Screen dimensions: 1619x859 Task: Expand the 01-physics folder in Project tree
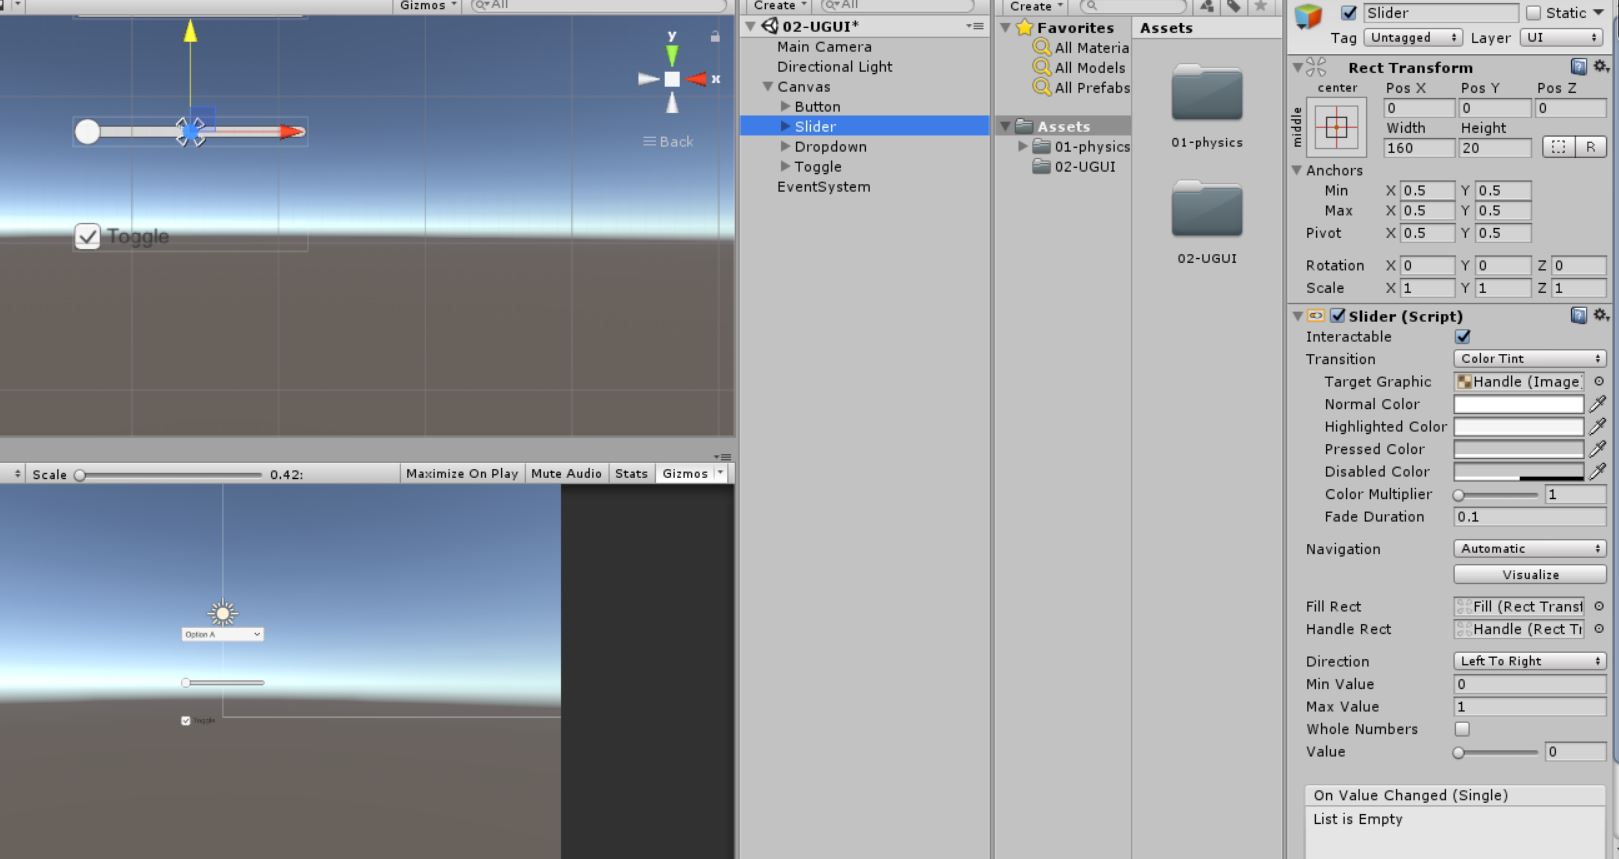pyautogui.click(x=1023, y=147)
